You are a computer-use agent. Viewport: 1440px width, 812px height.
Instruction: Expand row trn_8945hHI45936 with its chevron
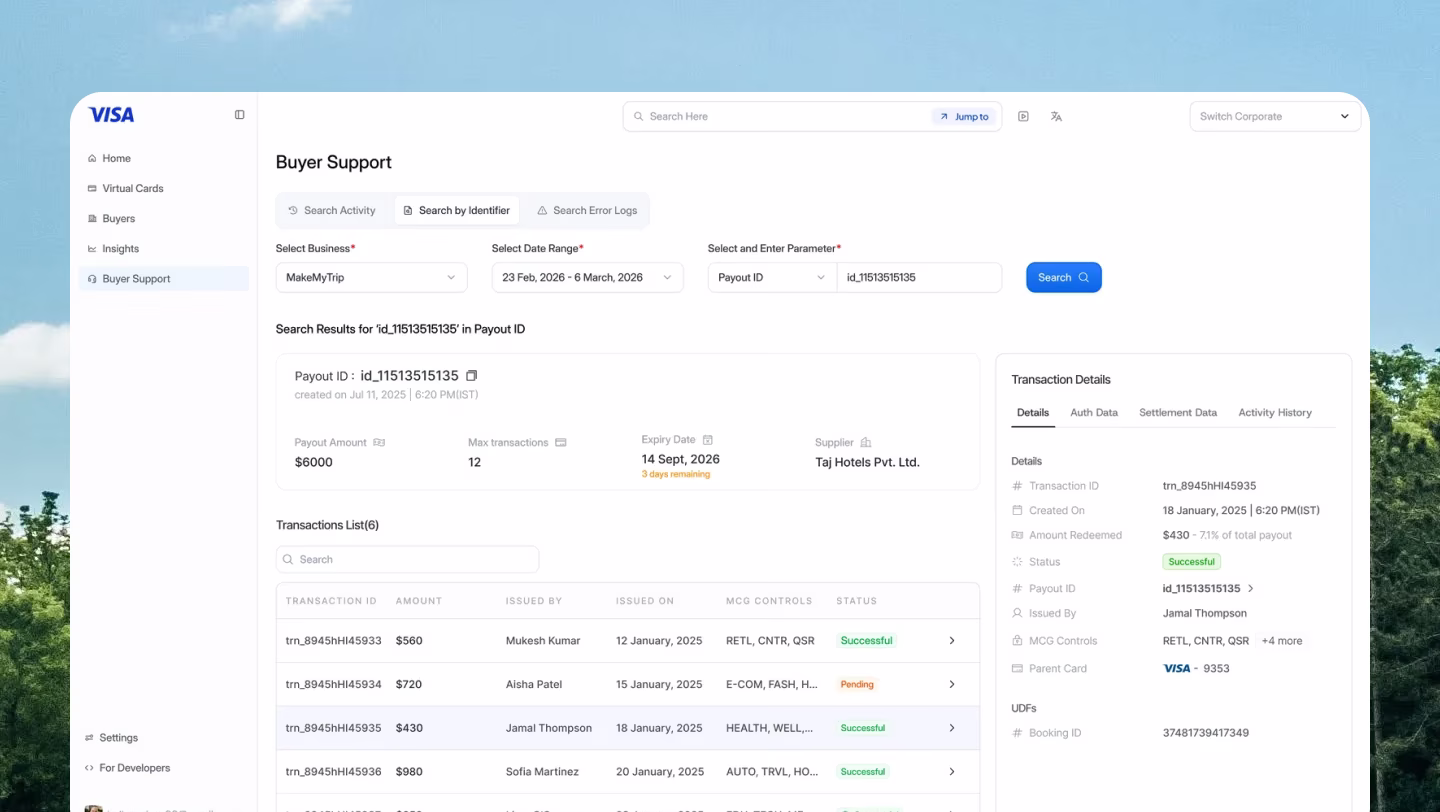tap(952, 772)
